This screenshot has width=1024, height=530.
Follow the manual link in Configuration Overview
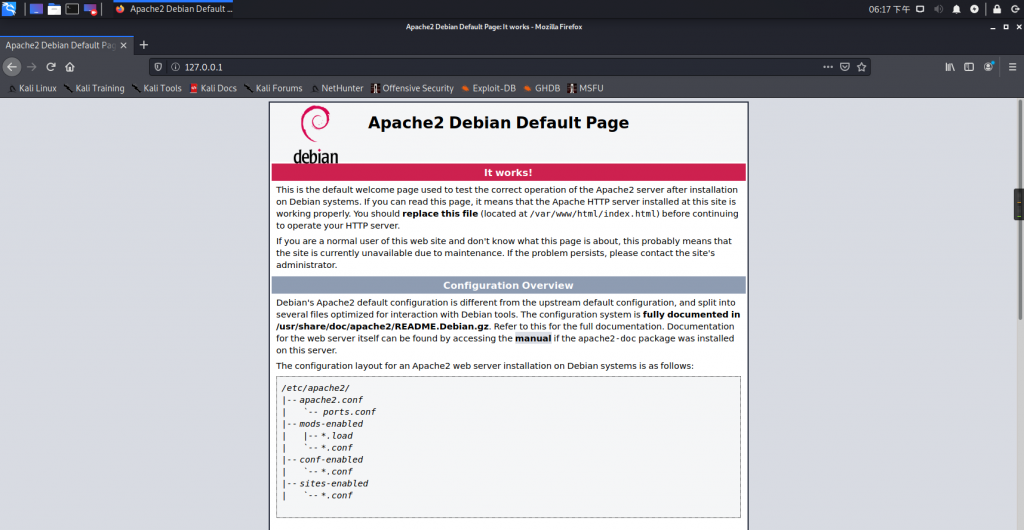point(533,338)
